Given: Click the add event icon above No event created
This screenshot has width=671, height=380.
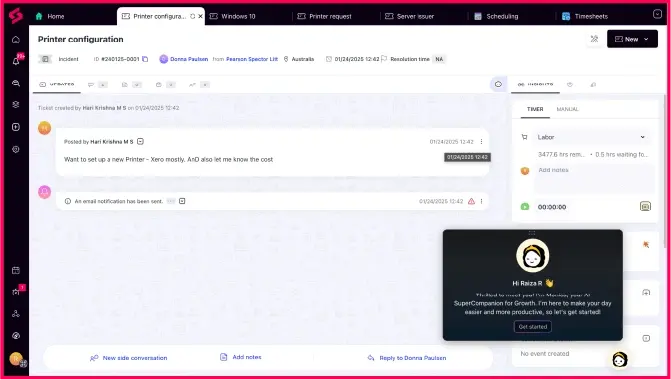Looking at the screenshot, I should [646, 338].
